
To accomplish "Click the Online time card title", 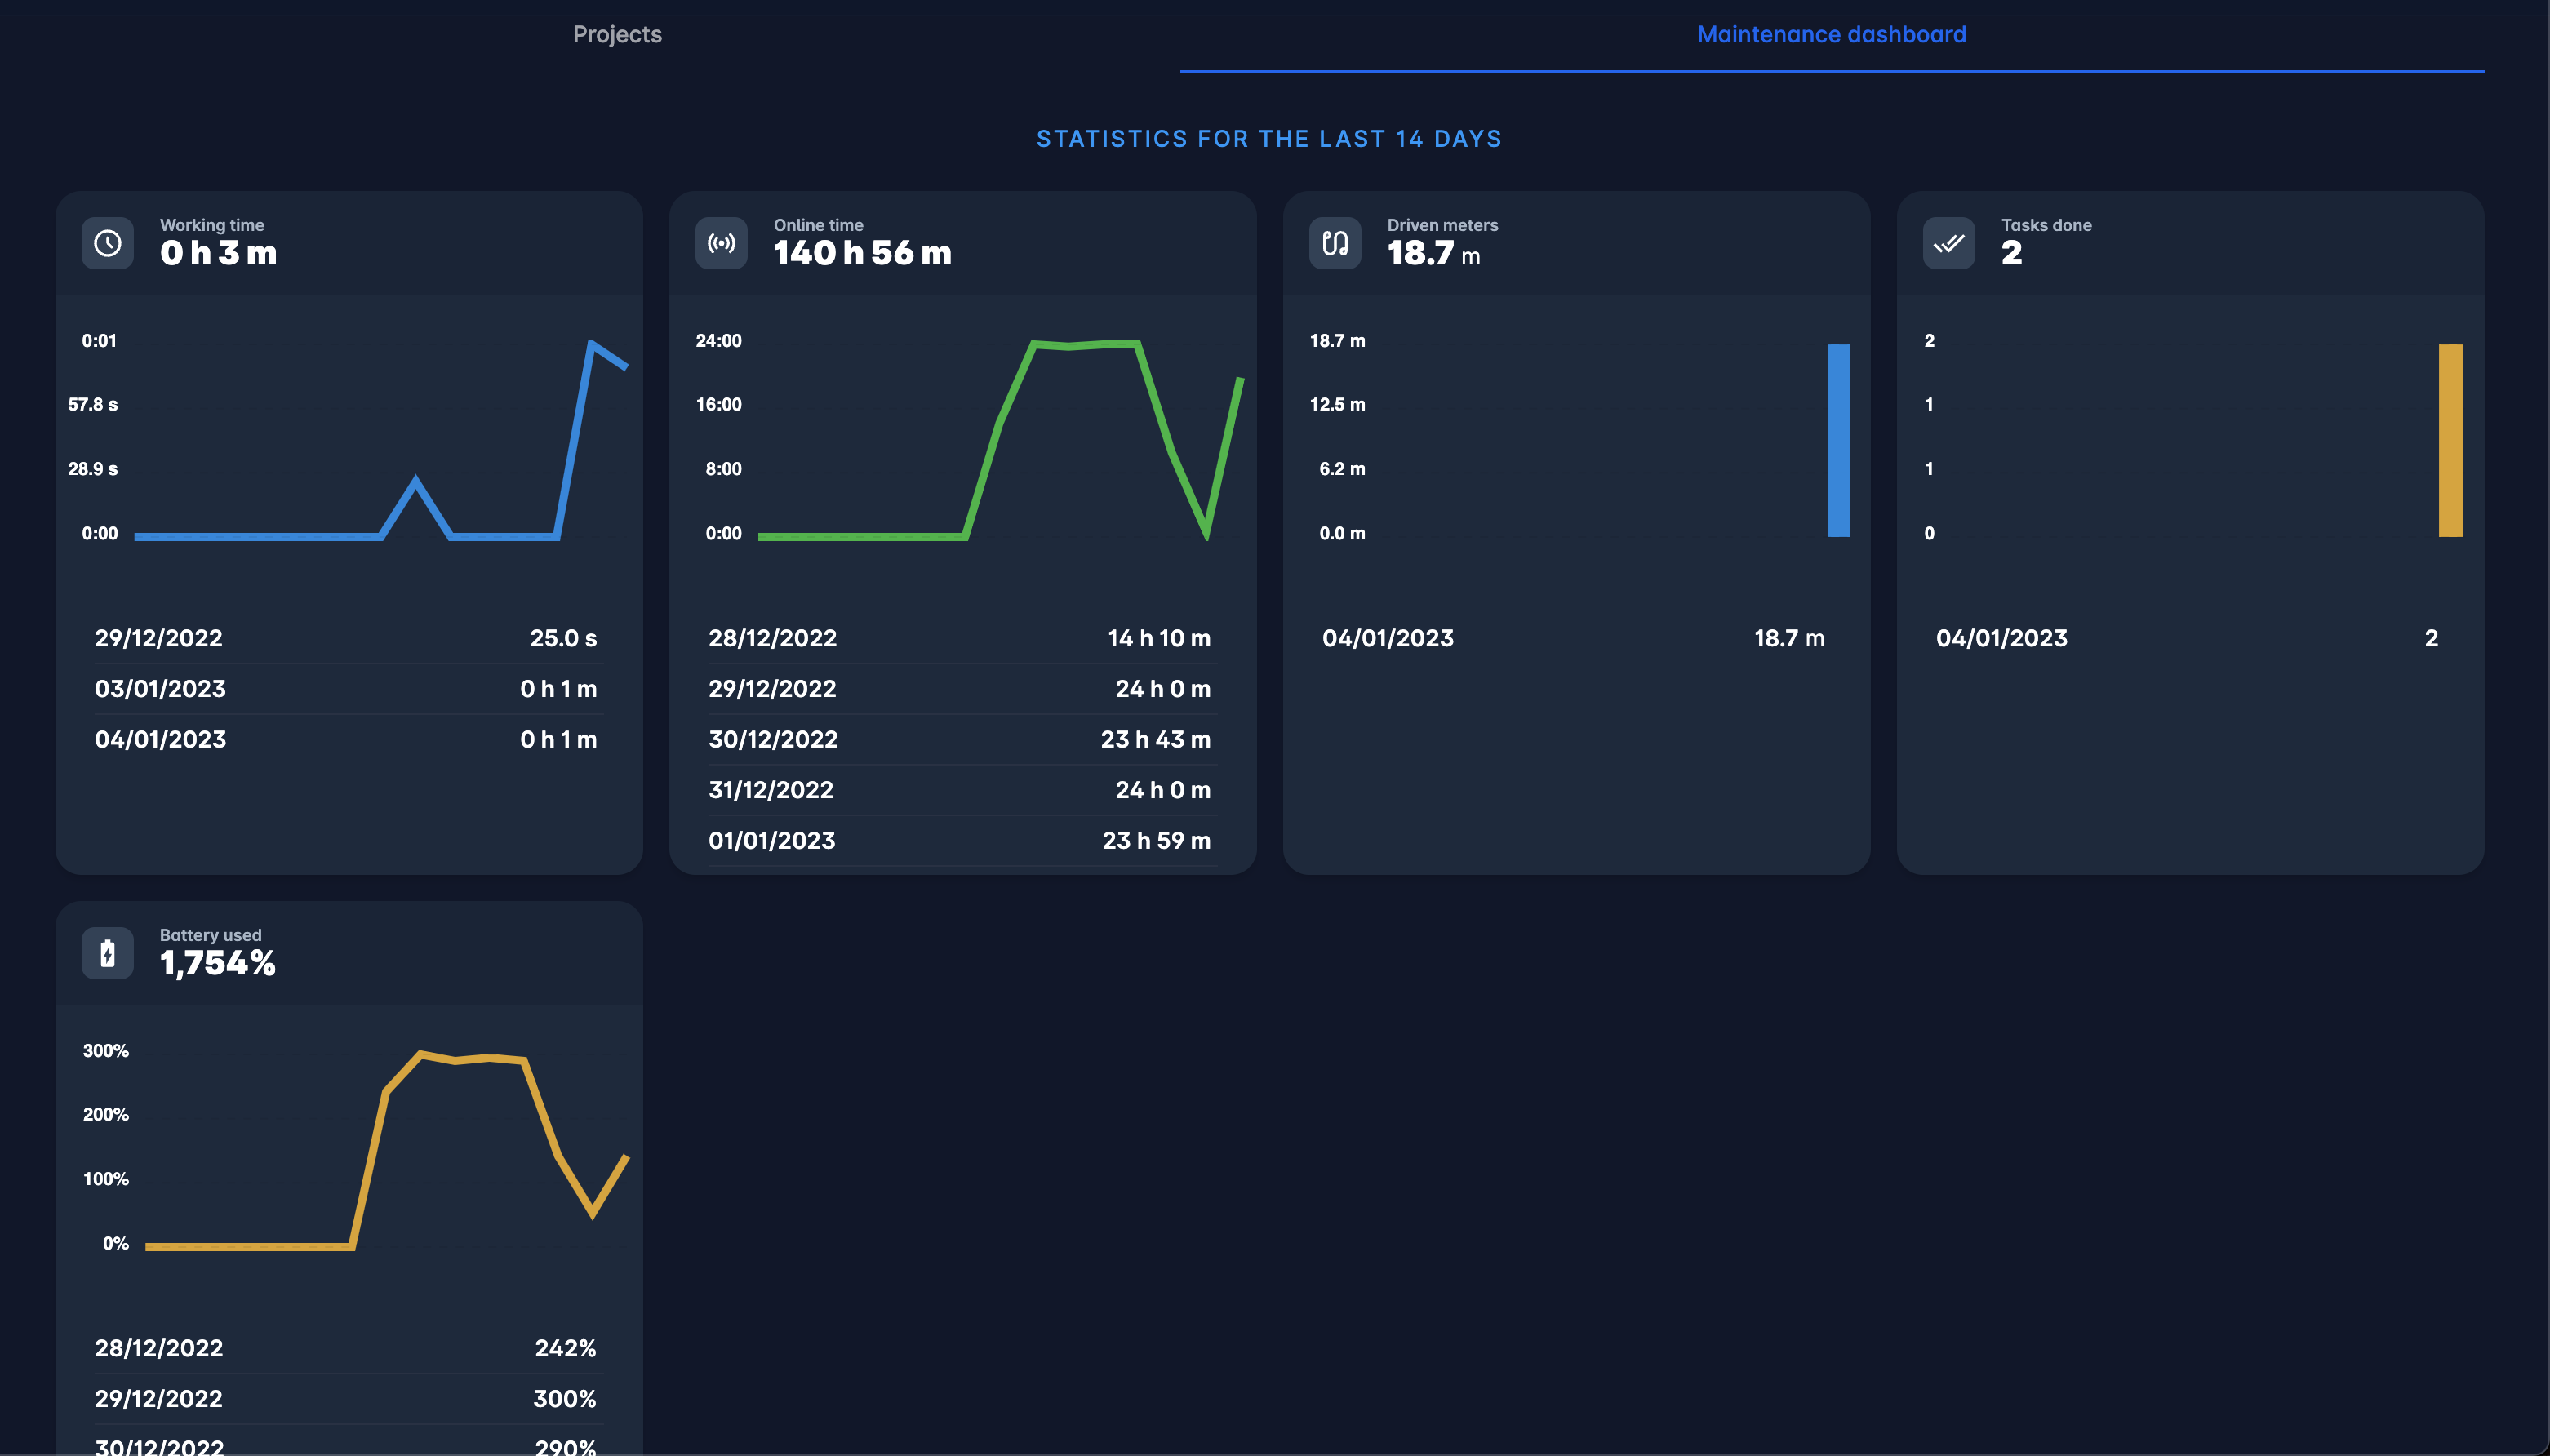I will point(818,225).
